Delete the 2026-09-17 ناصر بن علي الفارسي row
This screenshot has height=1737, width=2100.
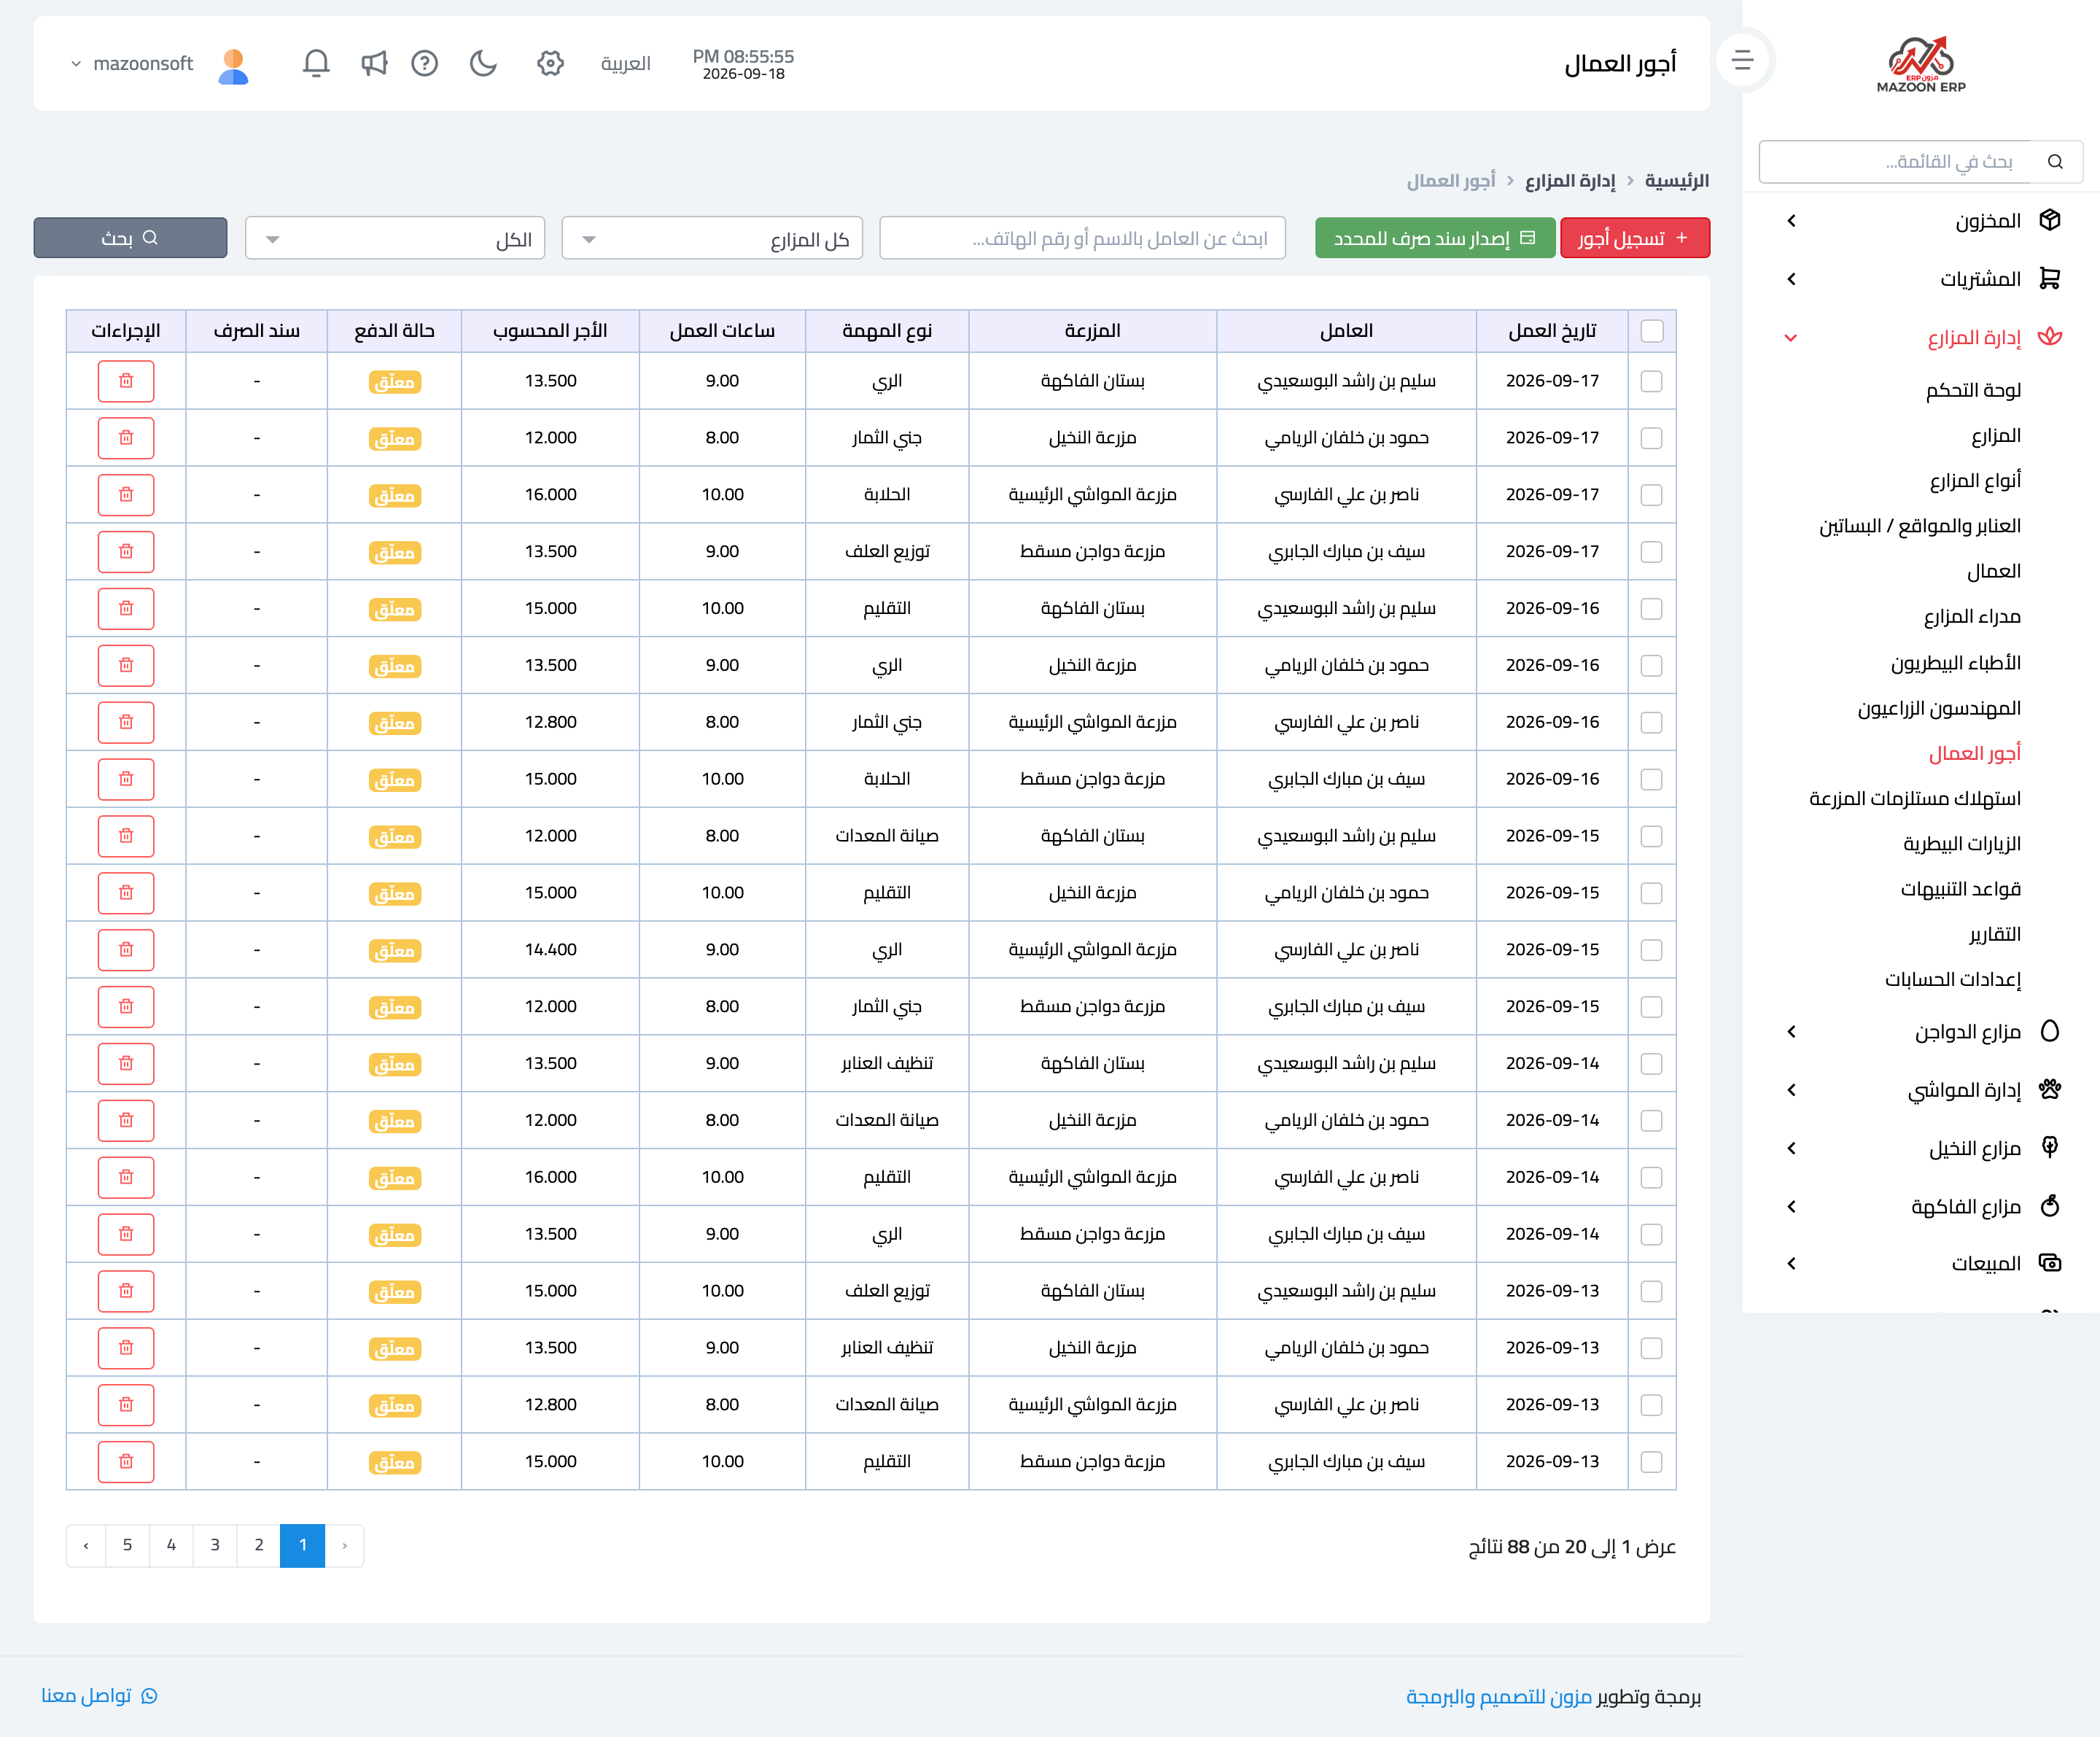click(x=126, y=495)
